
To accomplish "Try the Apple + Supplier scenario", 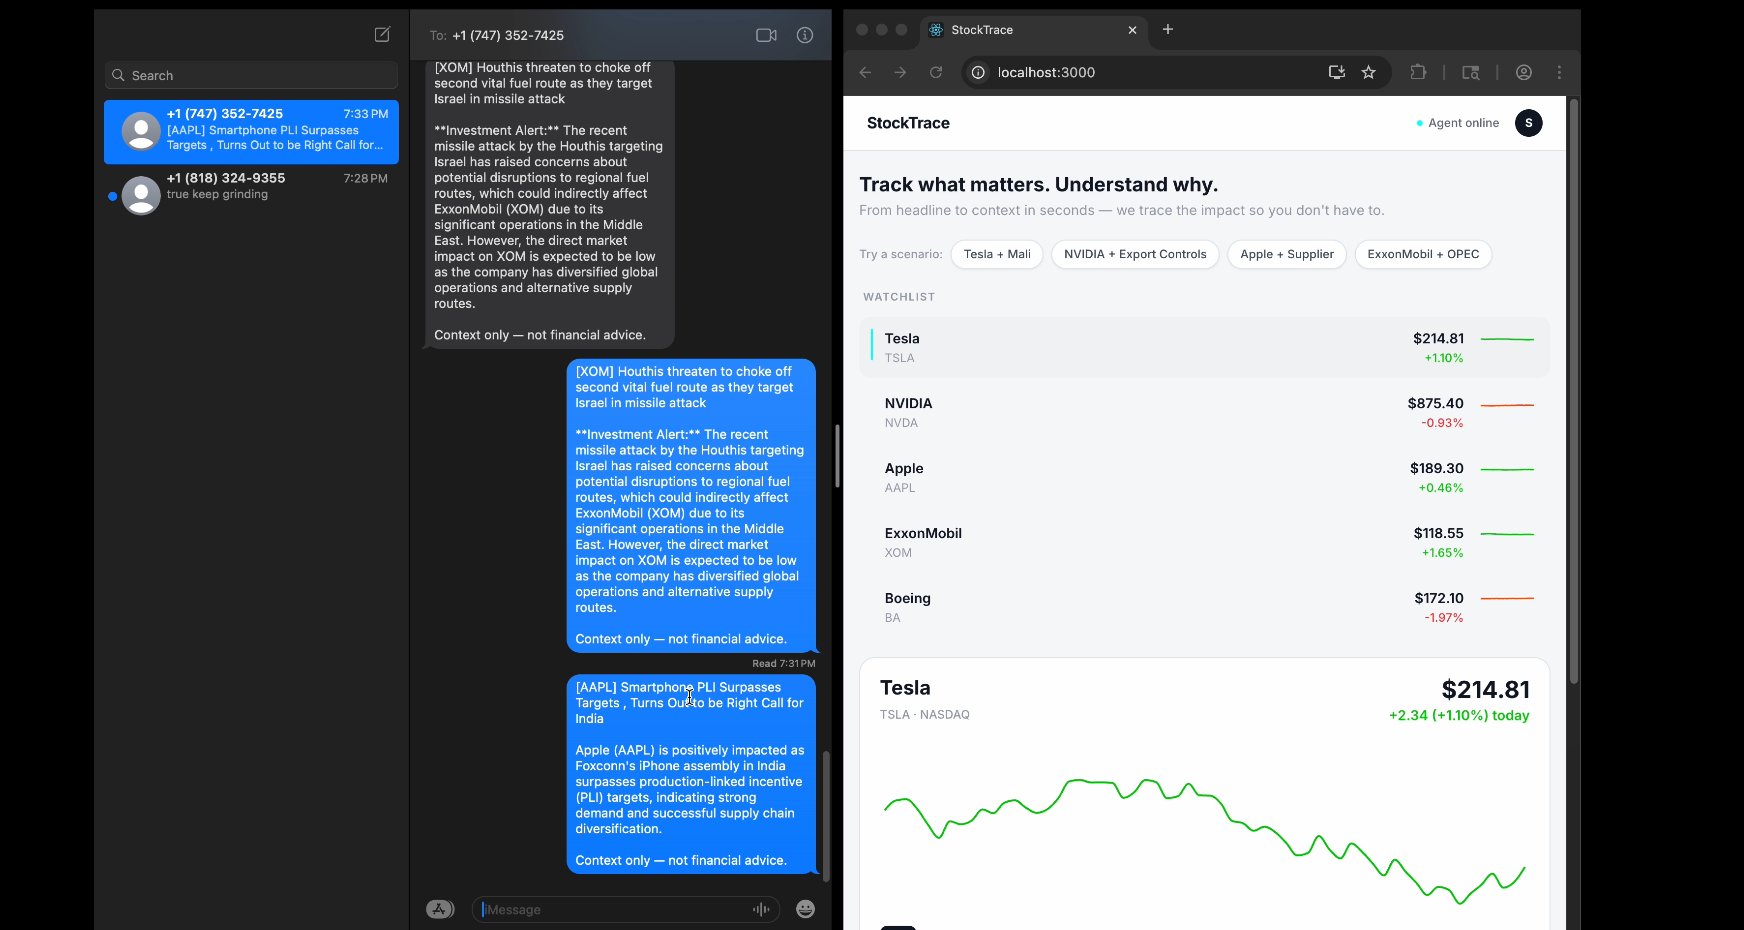I will (x=1287, y=254).
